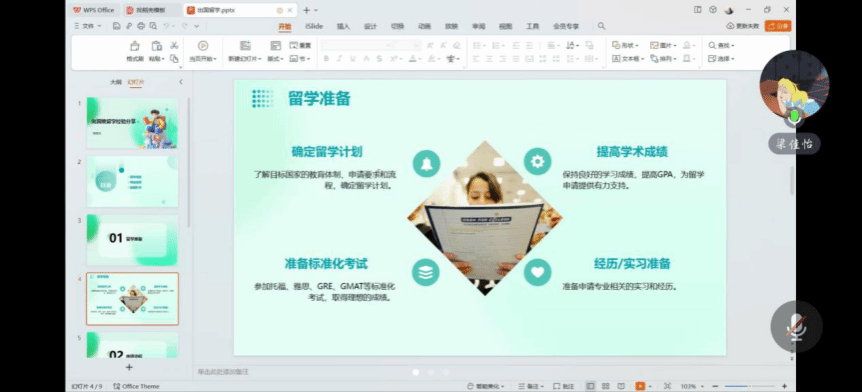Click the Cut scissors icon
The height and width of the screenshot is (392, 862).
tap(174, 46)
